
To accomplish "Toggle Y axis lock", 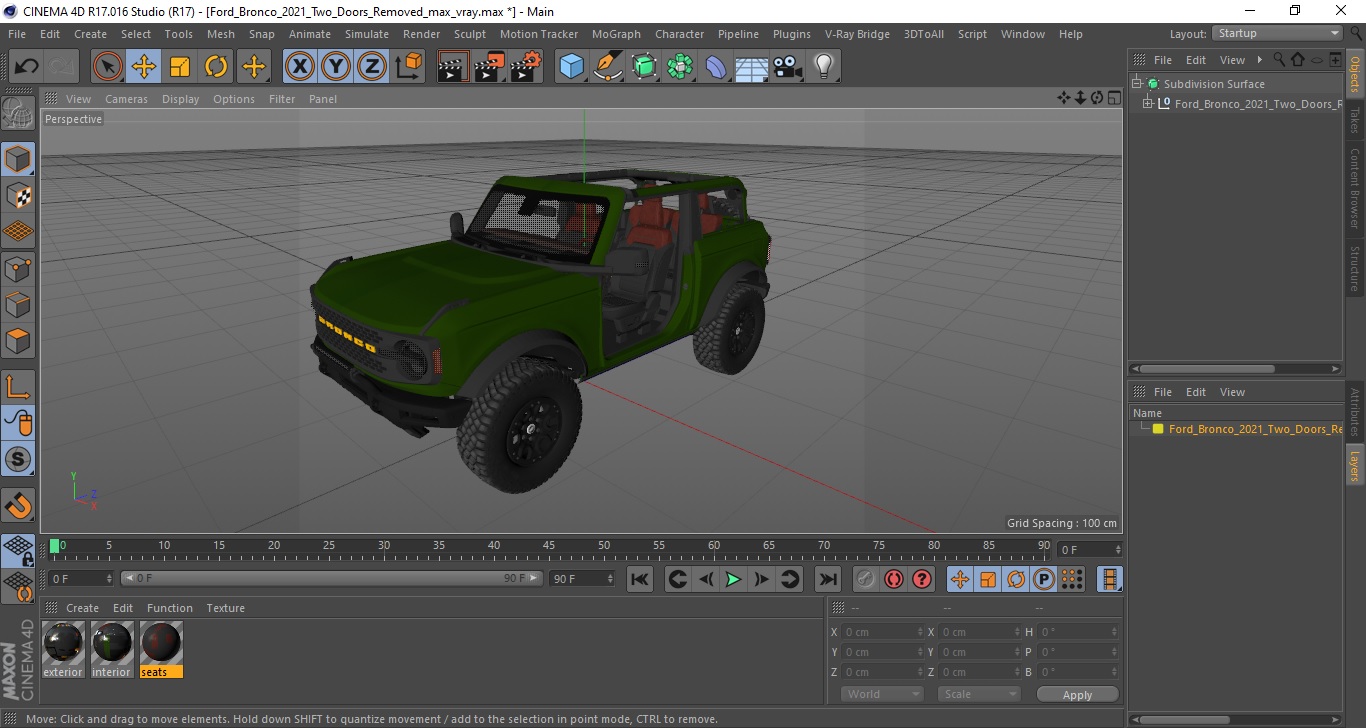I will (336, 67).
